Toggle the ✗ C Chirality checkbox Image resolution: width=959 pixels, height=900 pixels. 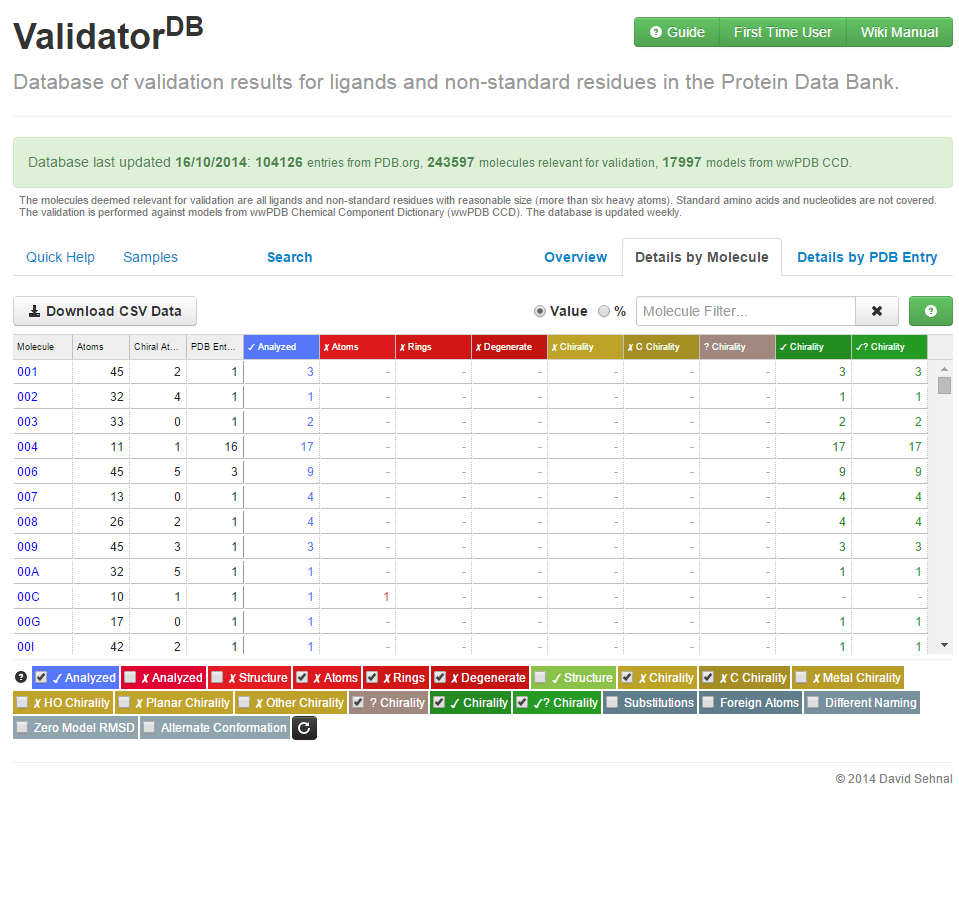pyautogui.click(x=708, y=677)
